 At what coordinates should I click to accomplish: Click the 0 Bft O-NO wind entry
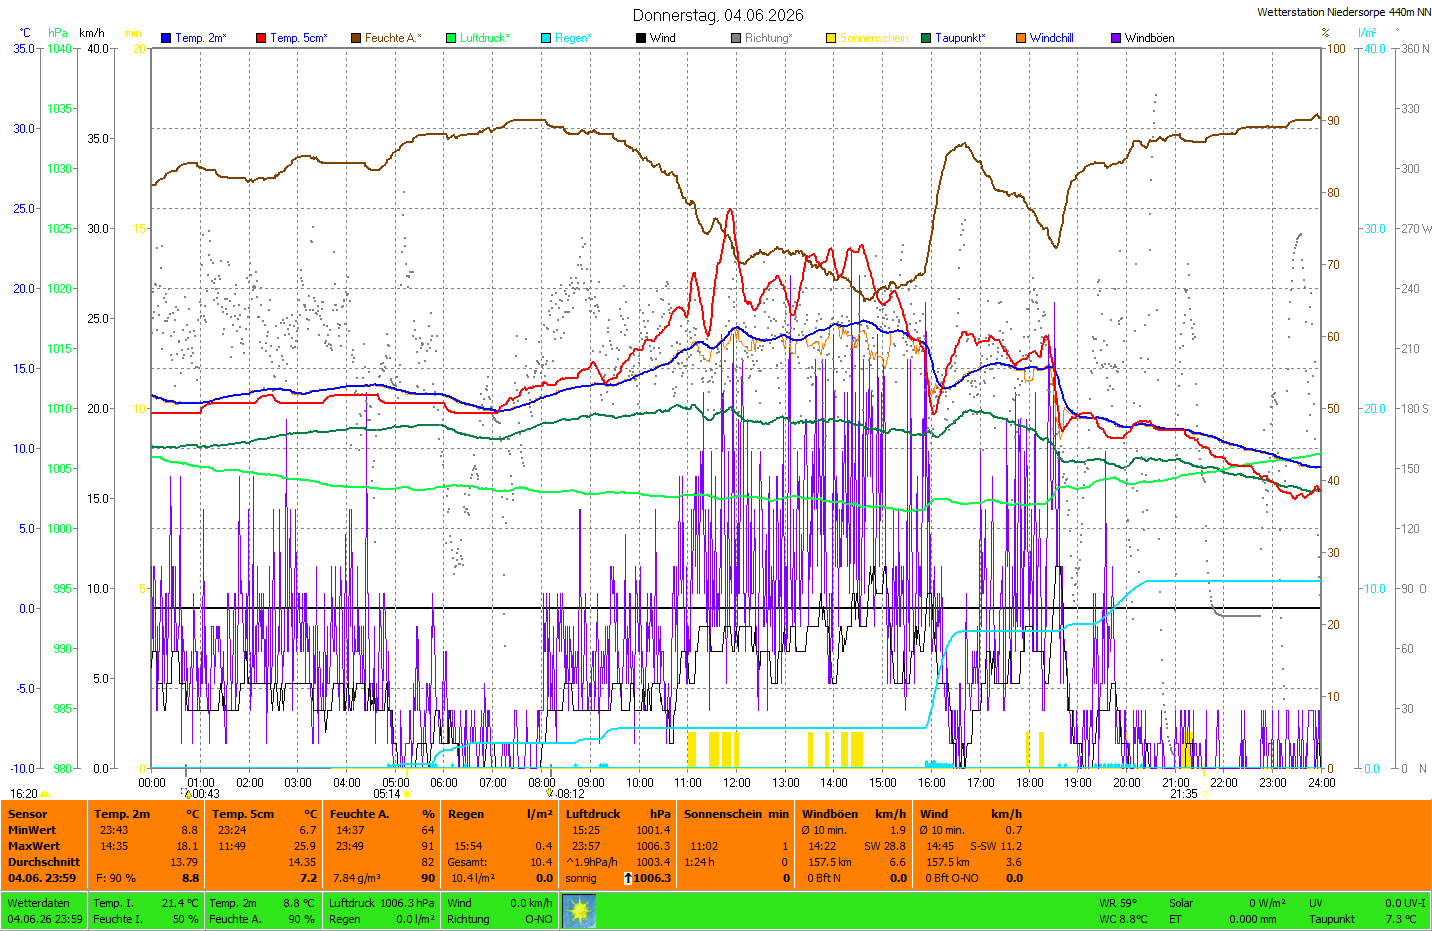pyautogui.click(x=952, y=878)
